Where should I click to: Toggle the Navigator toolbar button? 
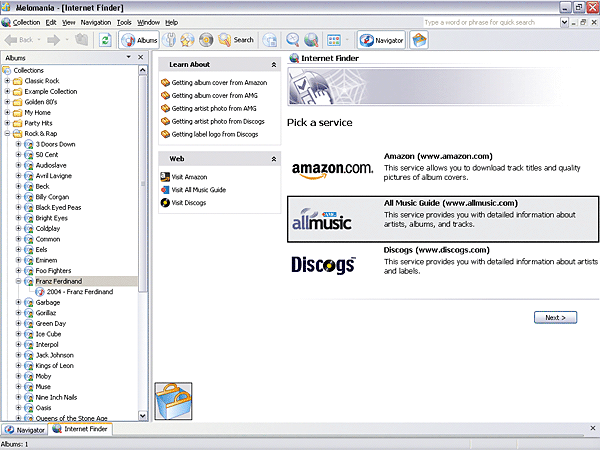click(x=381, y=40)
